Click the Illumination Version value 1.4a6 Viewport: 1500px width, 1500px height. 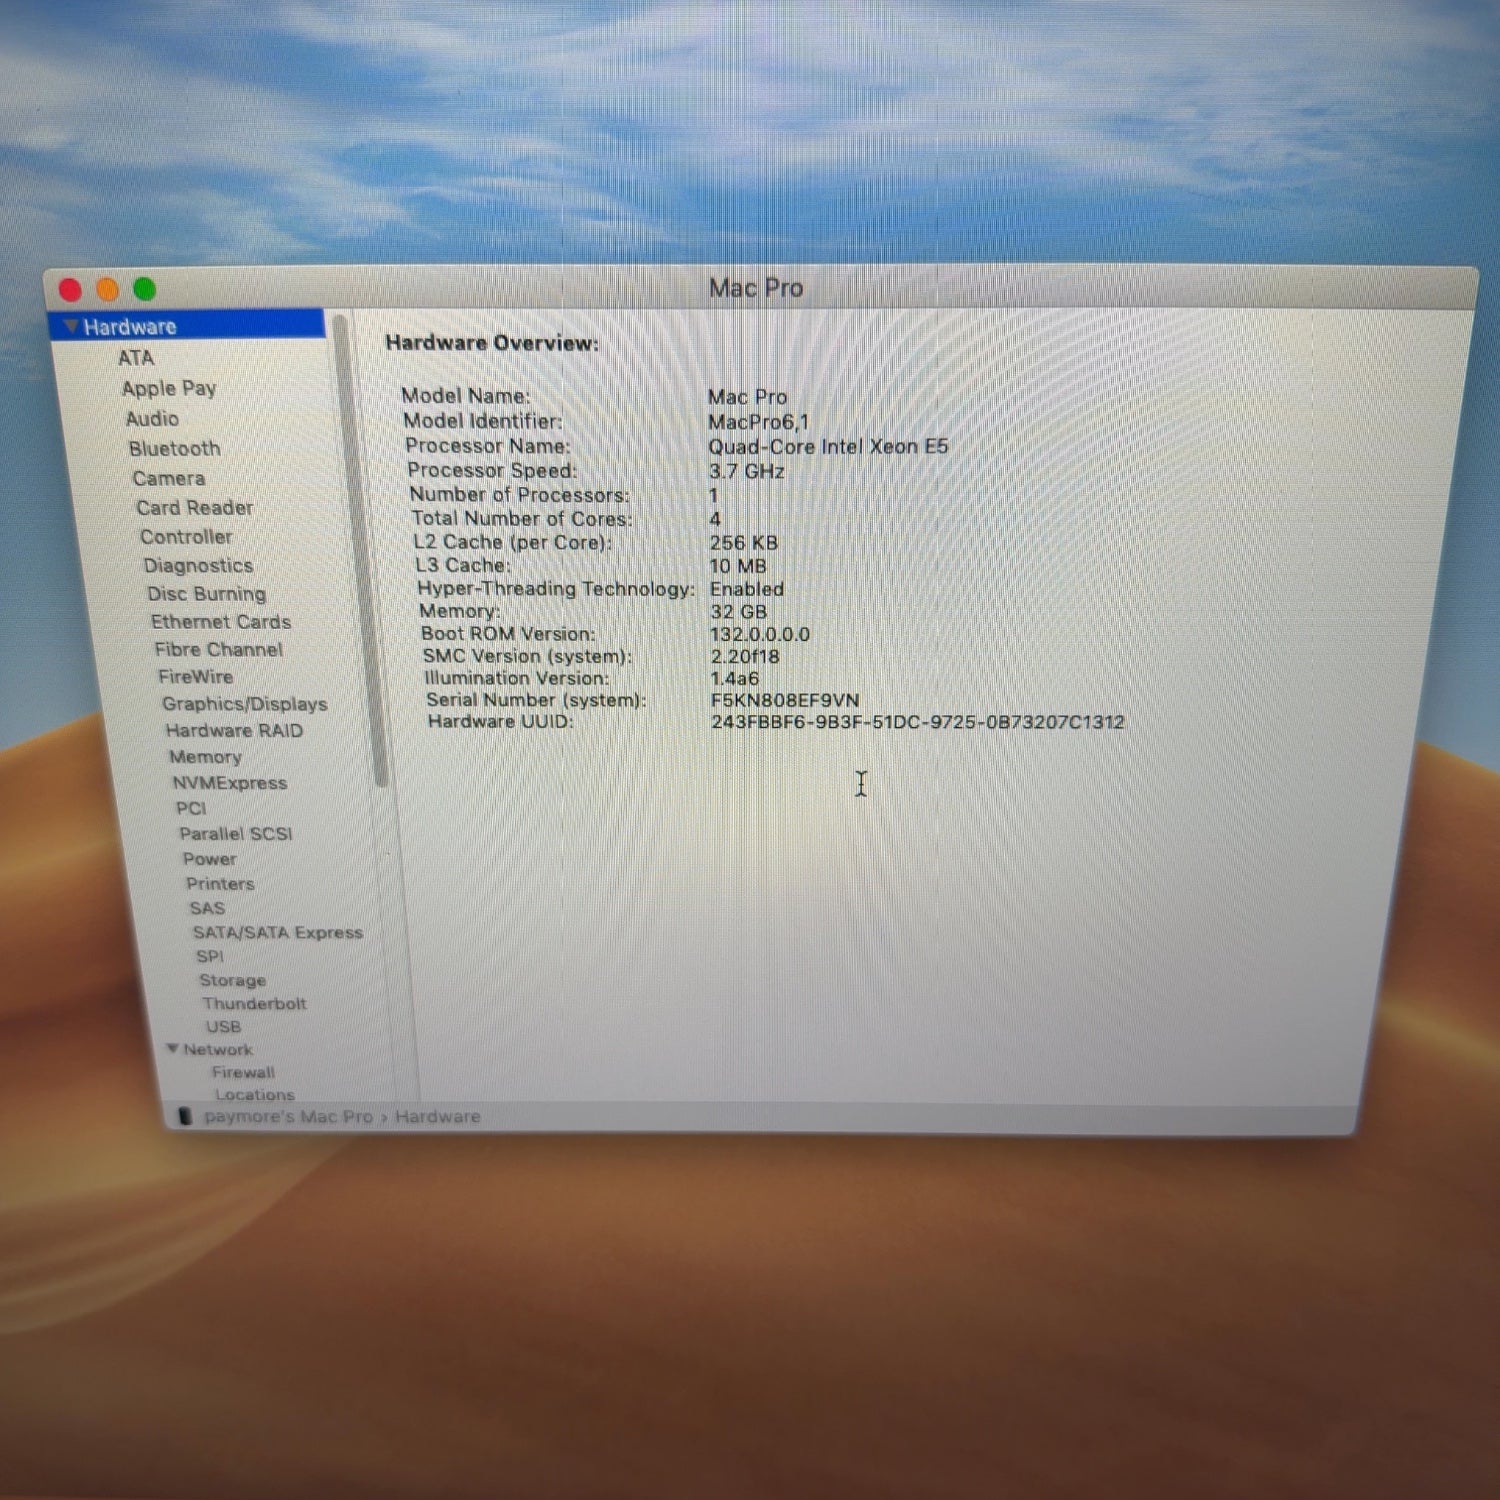pyautogui.click(x=734, y=678)
